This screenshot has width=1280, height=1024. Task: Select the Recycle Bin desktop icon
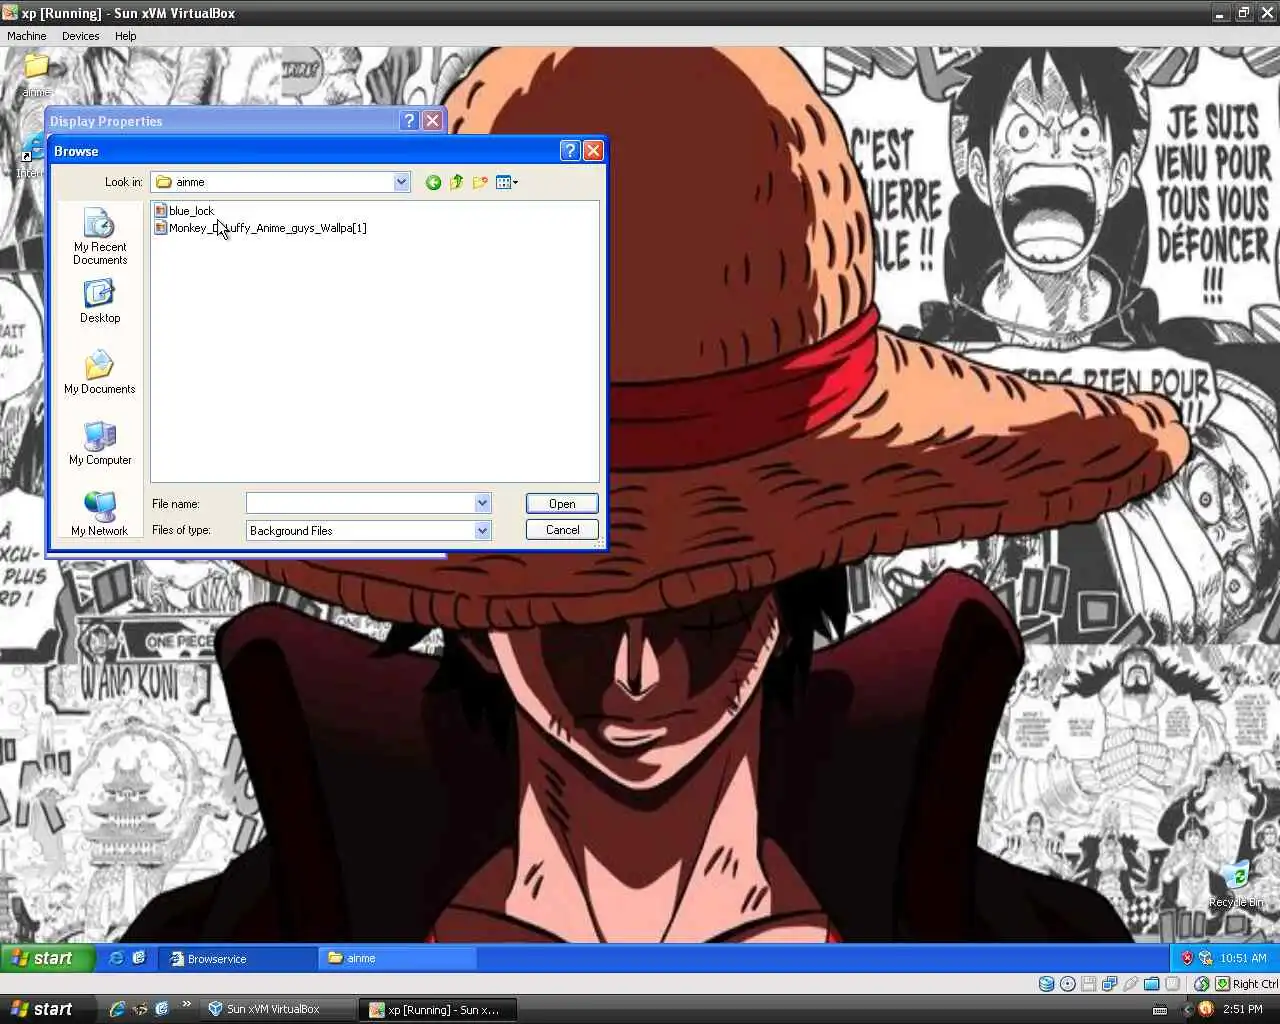click(1237, 884)
